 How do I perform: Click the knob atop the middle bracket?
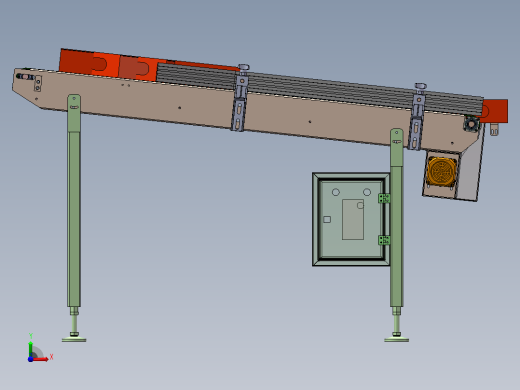(x=244, y=68)
